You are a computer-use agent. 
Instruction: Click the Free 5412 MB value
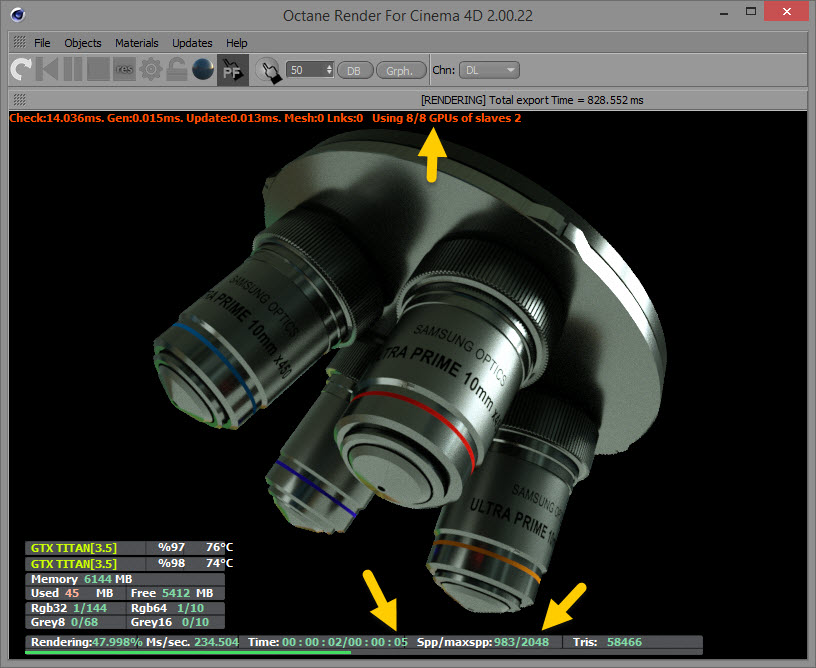click(x=176, y=593)
